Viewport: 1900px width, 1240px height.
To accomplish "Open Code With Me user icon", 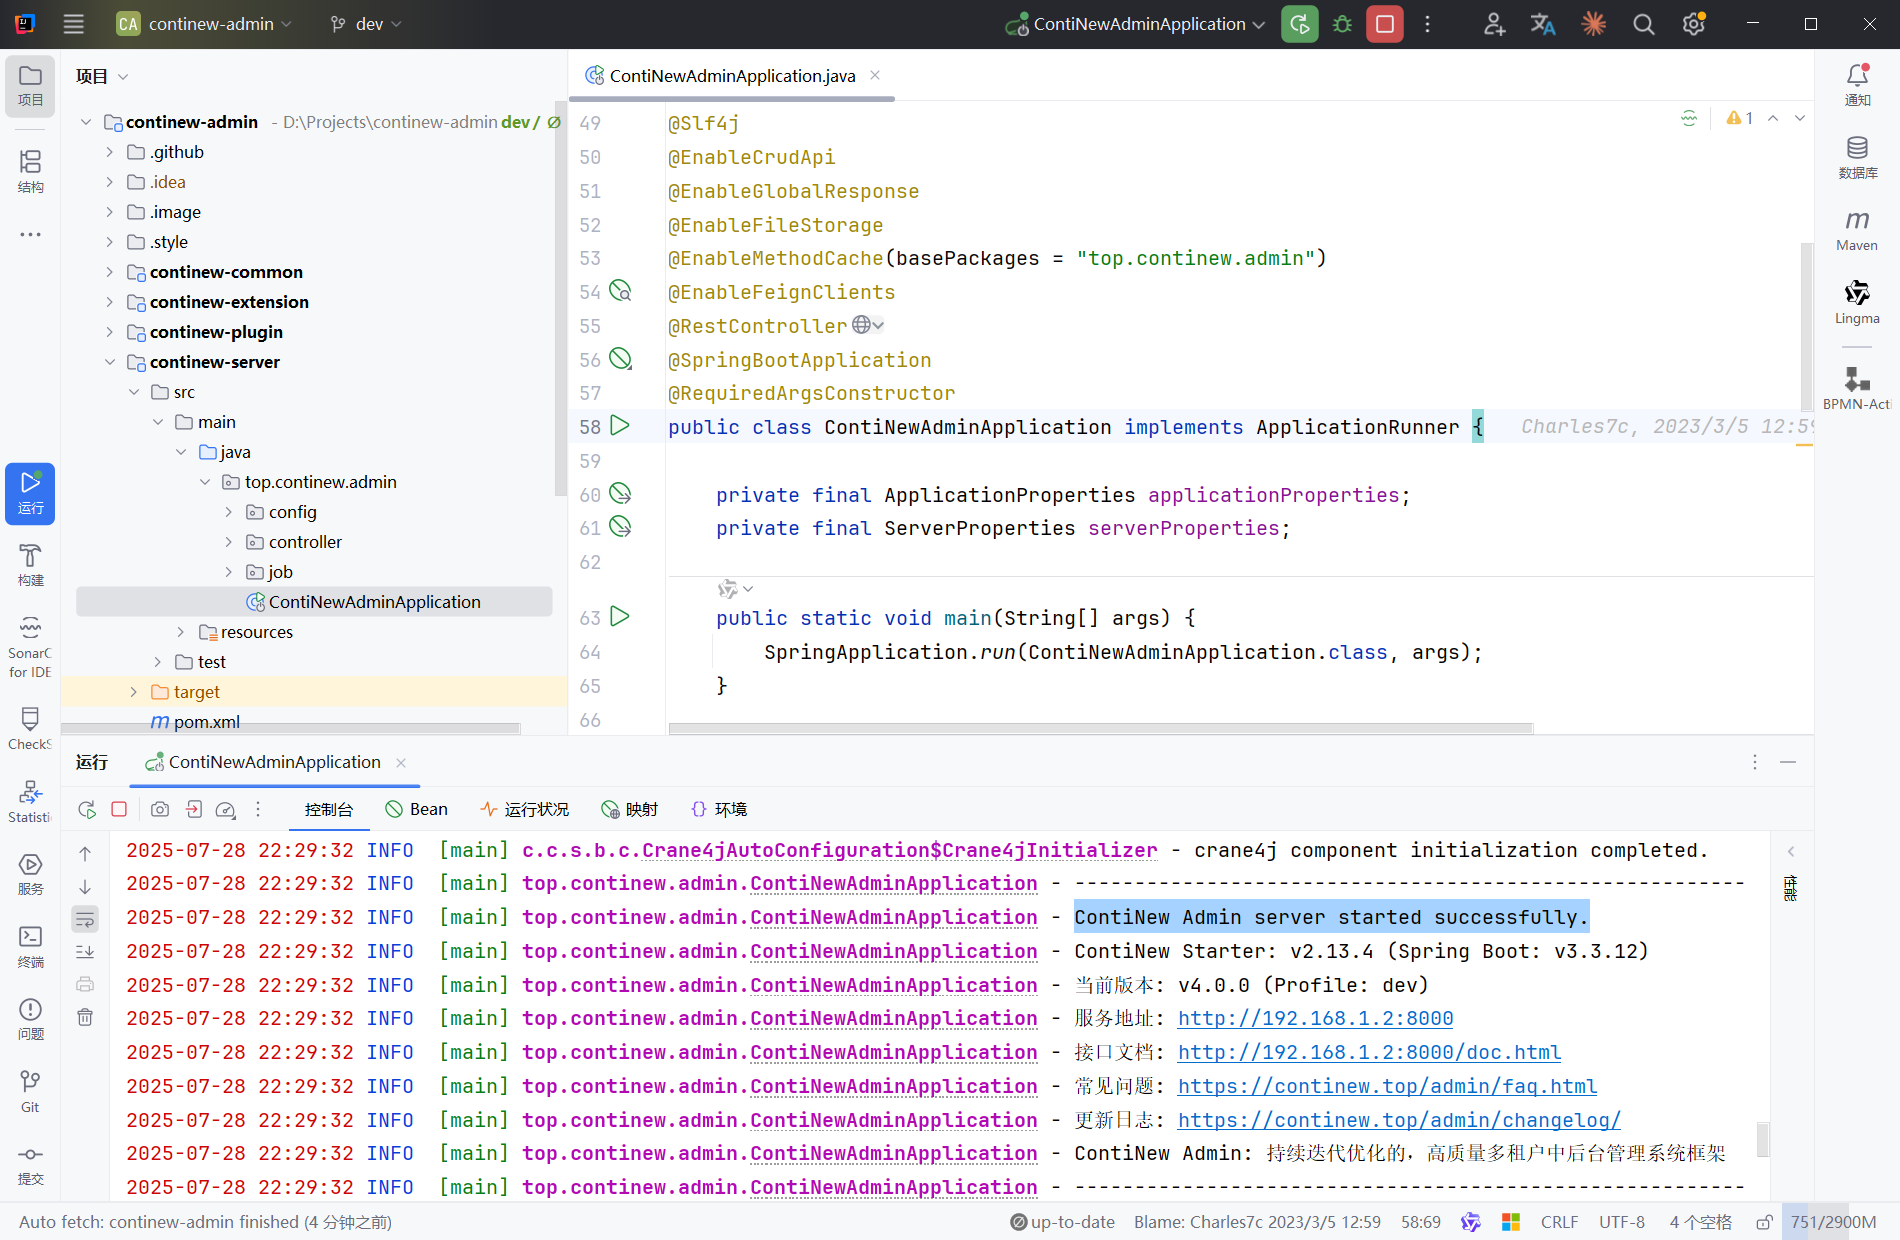I will point(1494,24).
